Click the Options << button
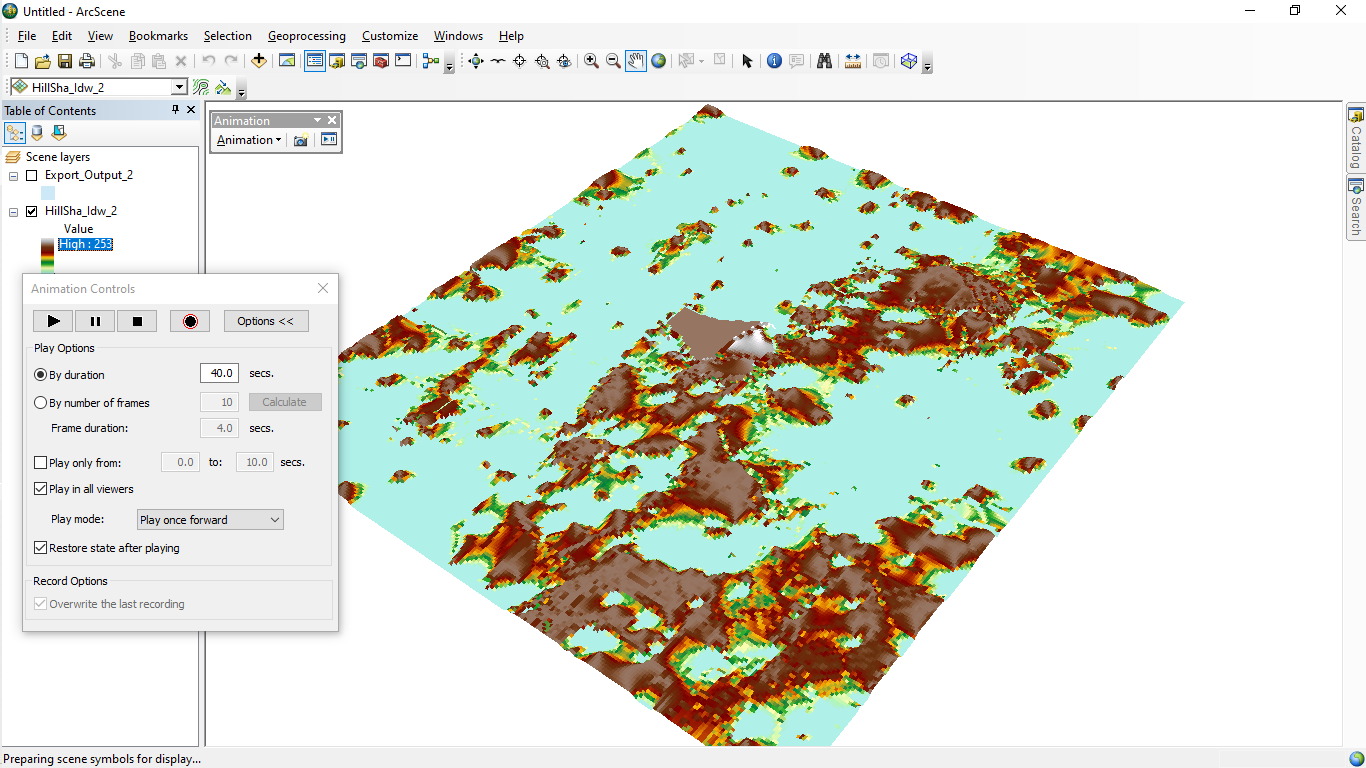1366x768 pixels. [x=266, y=321]
